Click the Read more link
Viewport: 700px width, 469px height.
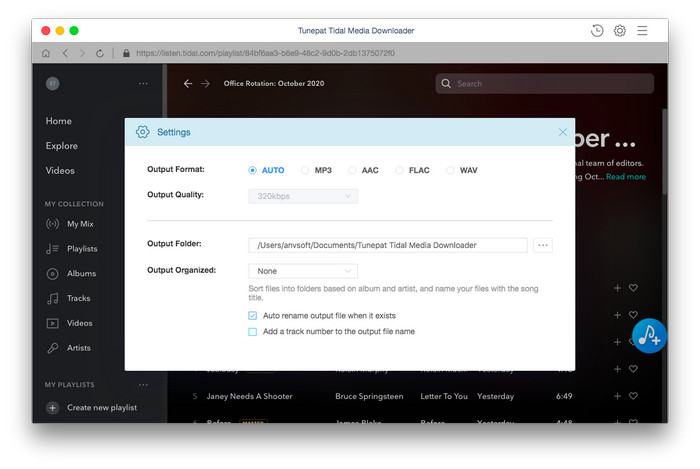click(626, 177)
